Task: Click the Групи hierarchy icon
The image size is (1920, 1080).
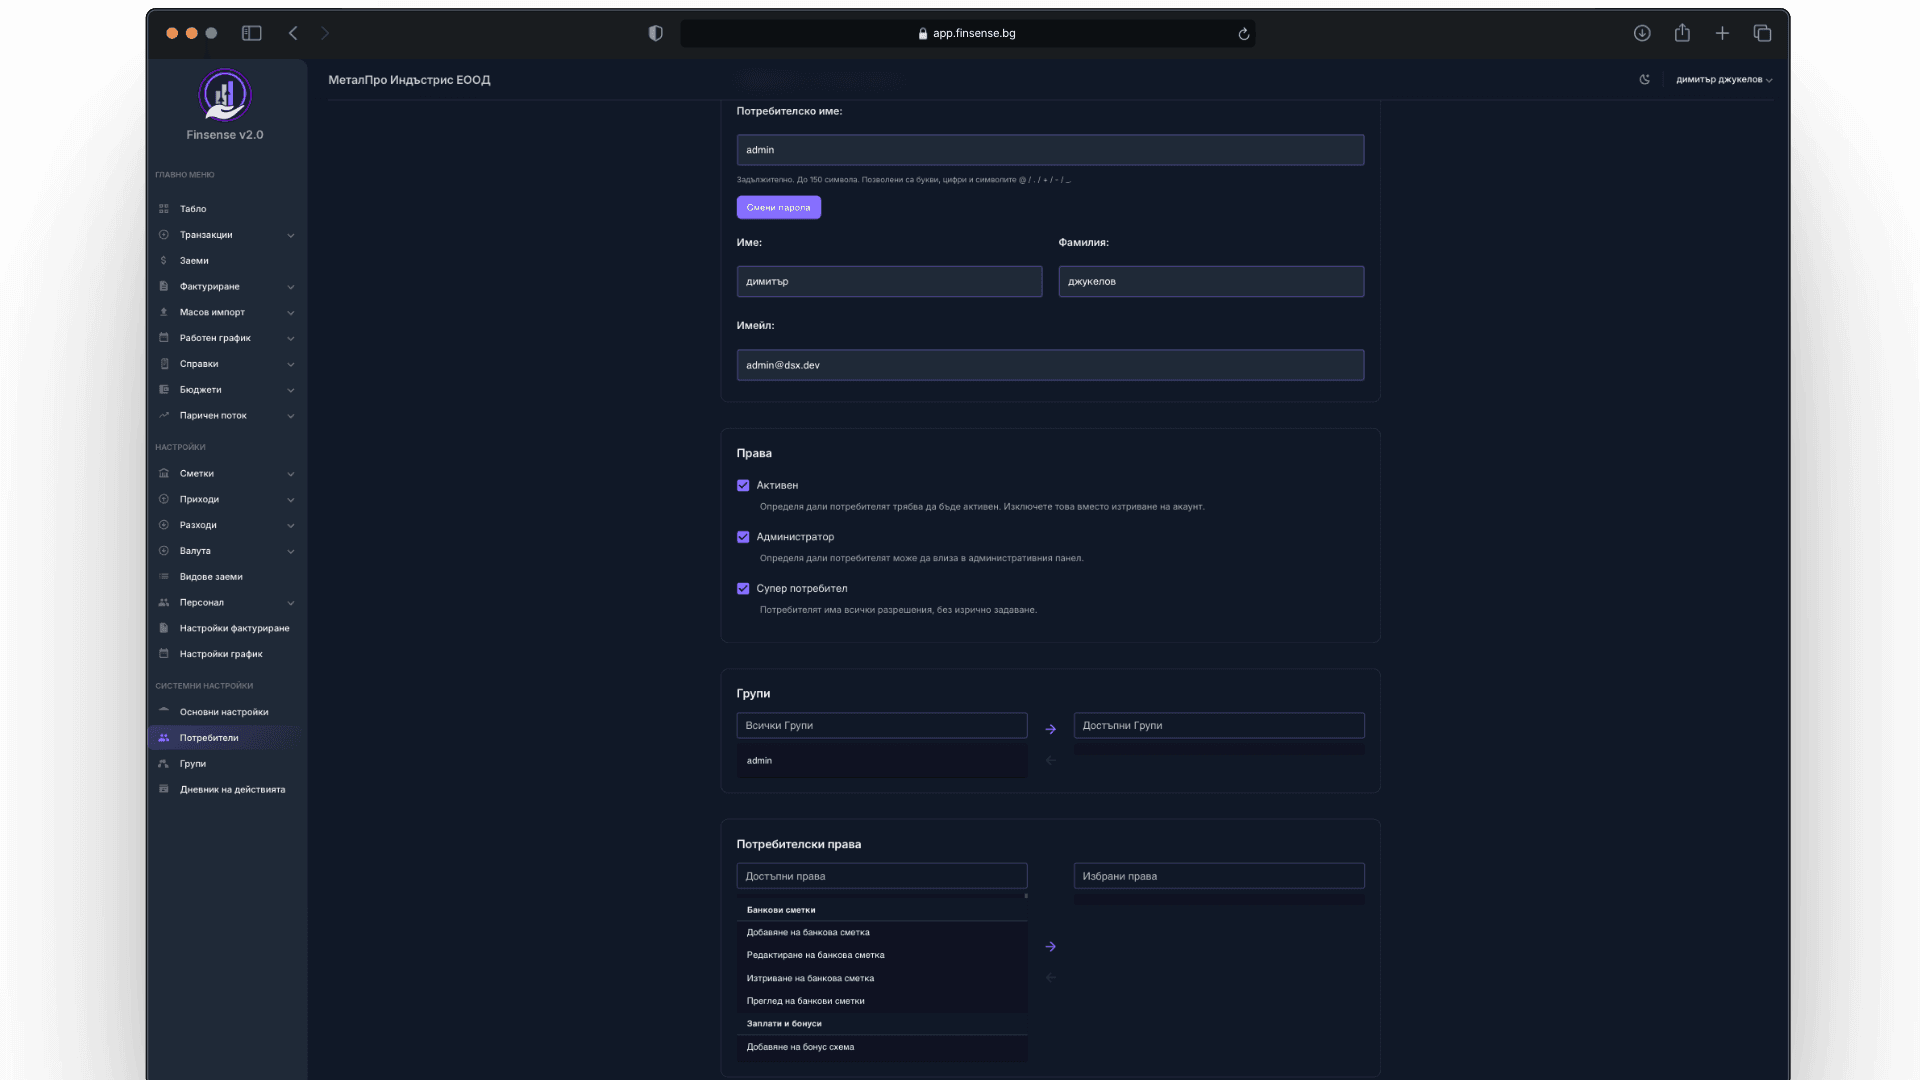Action: point(164,764)
